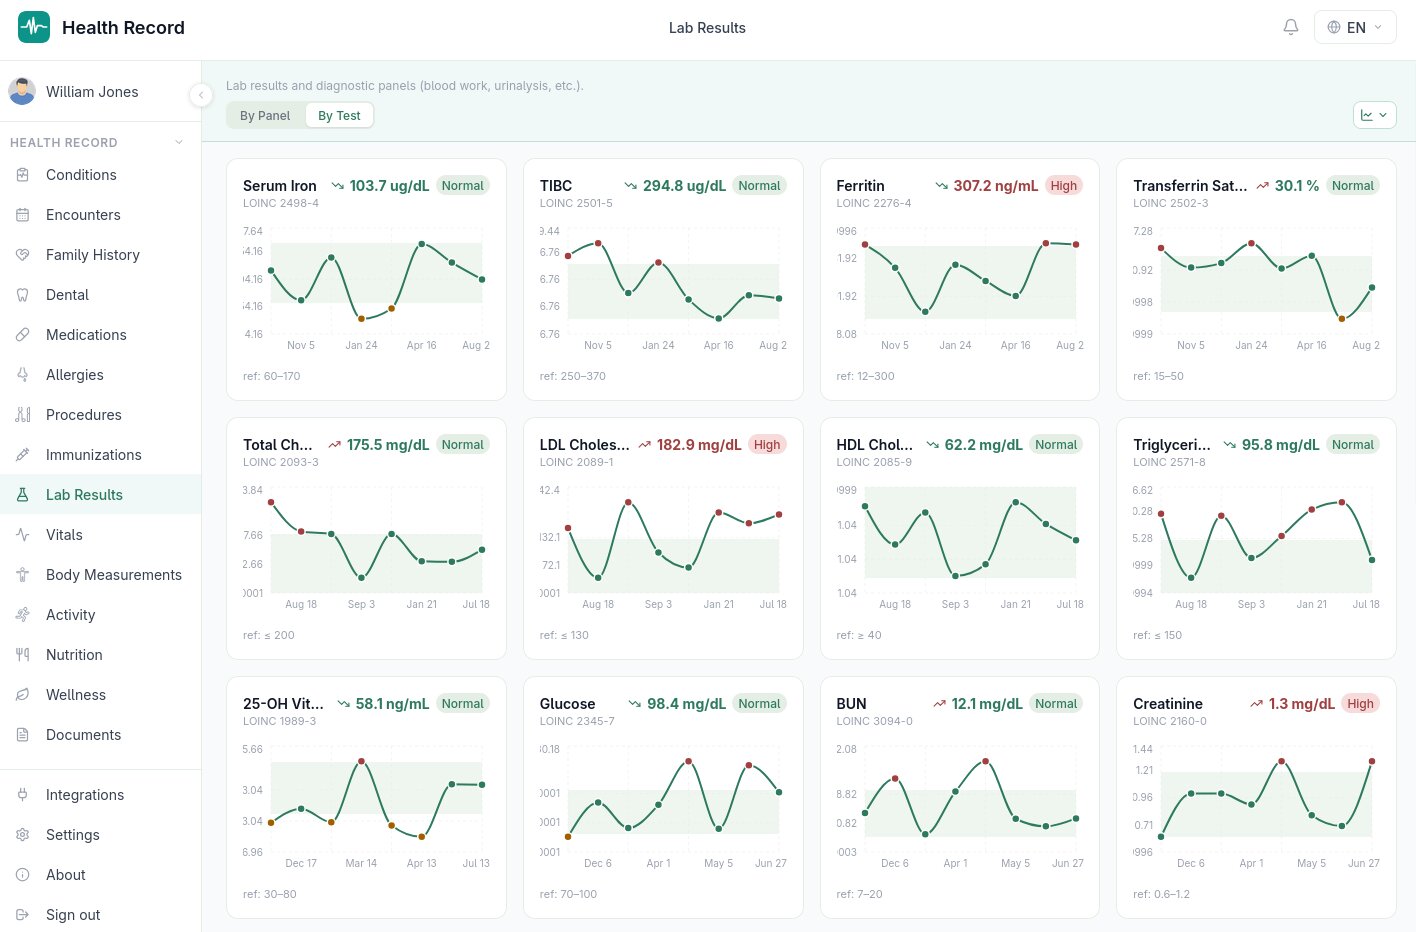
Task: Click the ref: ≤ 130 reference range
Action: click(x=564, y=635)
